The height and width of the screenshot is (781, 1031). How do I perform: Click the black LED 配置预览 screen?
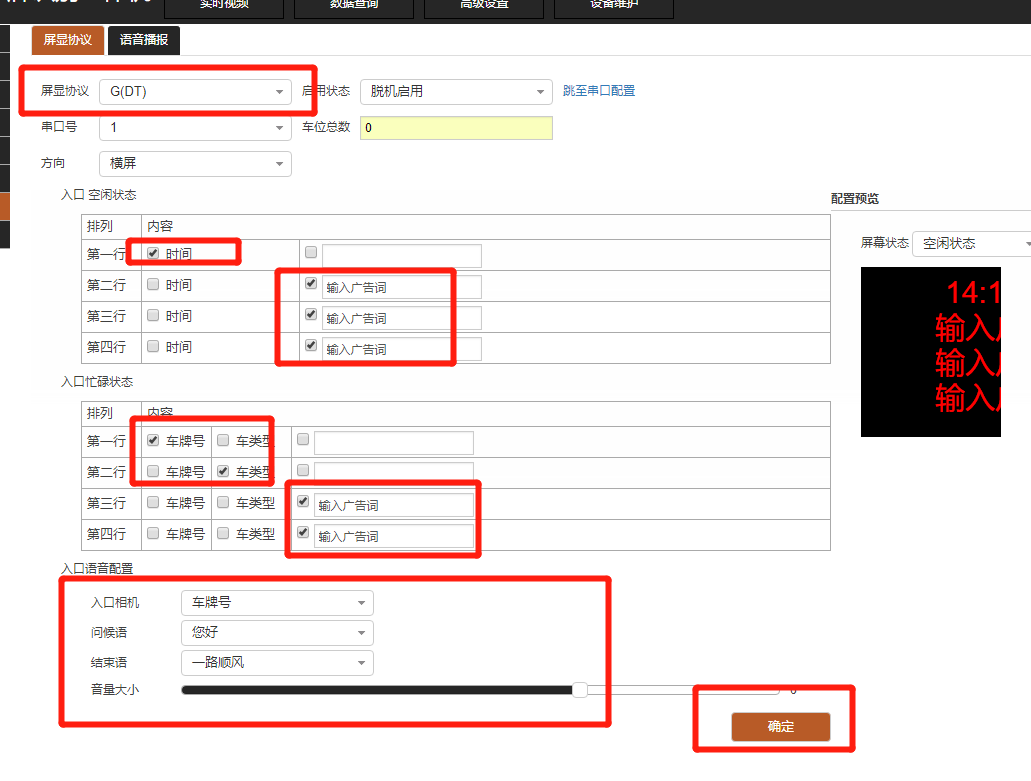click(930, 352)
